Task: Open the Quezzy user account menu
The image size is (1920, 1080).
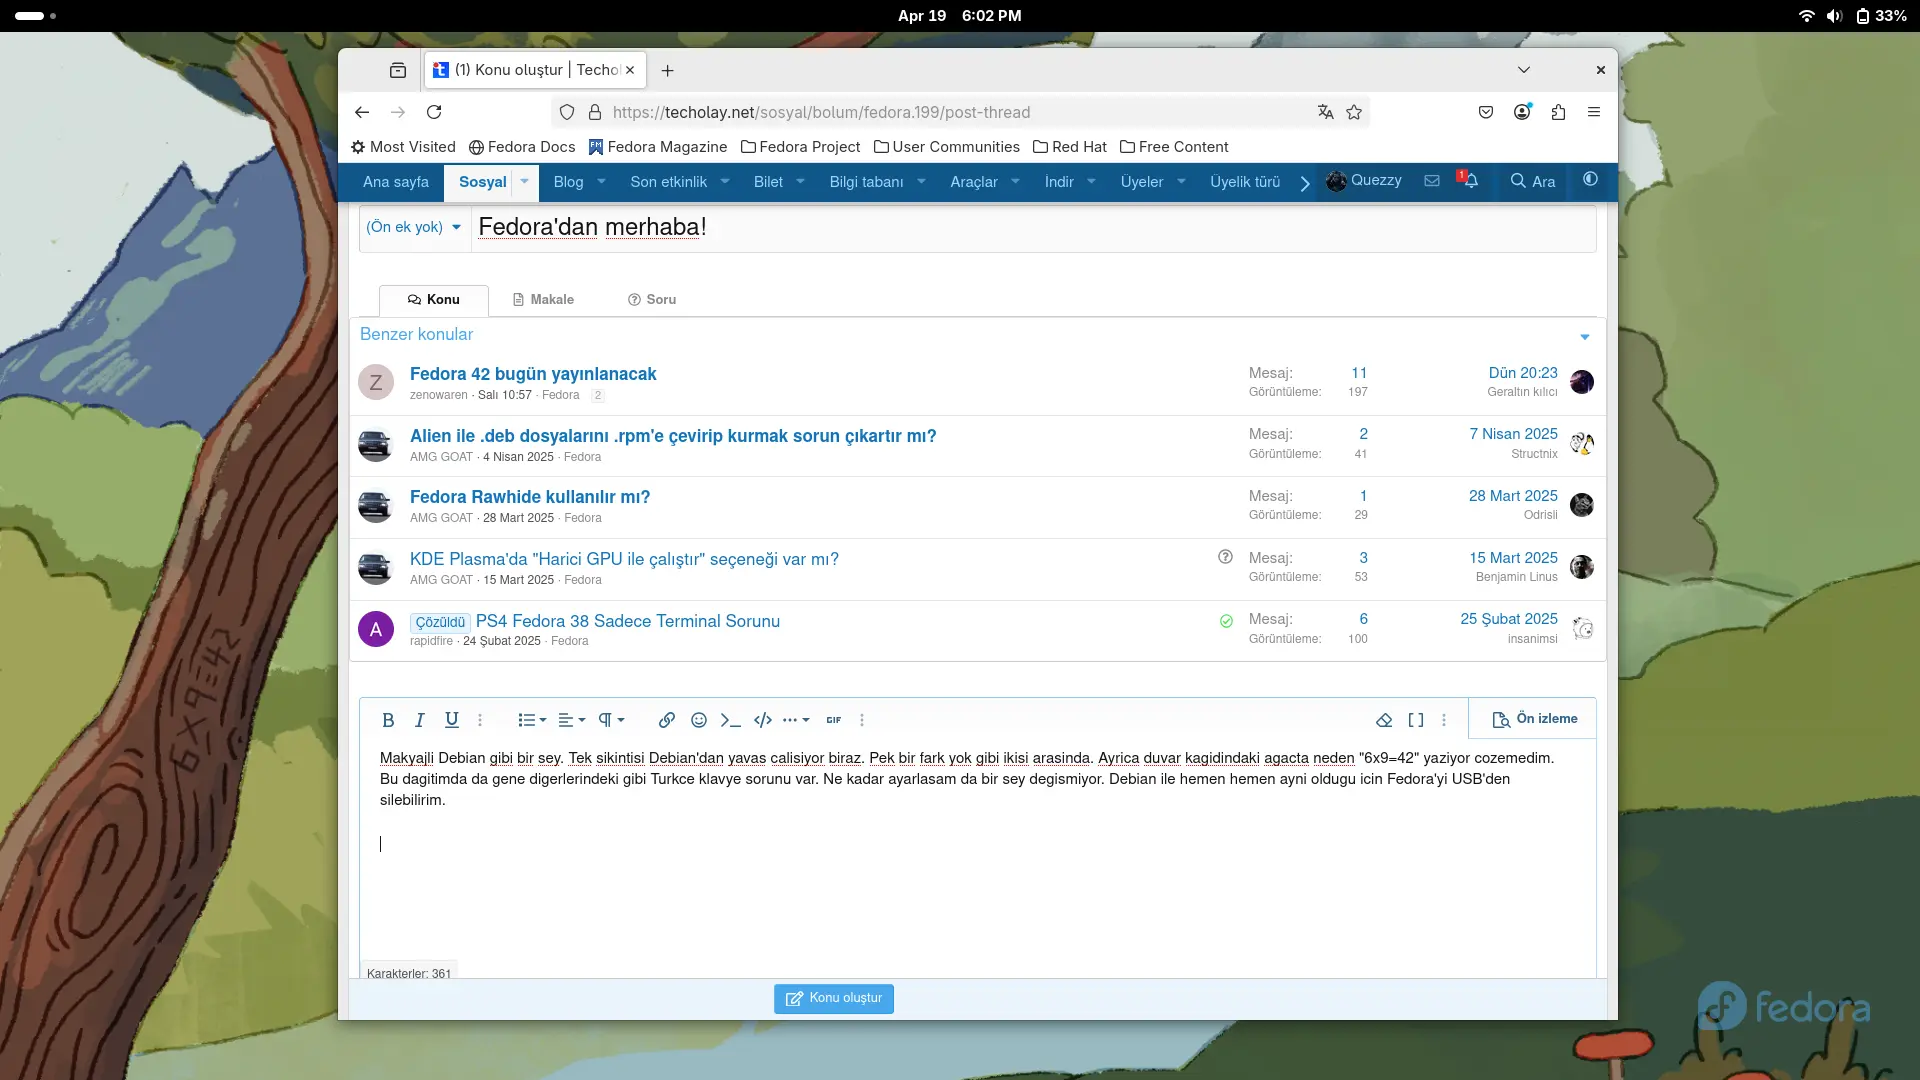Action: pyautogui.click(x=1364, y=181)
